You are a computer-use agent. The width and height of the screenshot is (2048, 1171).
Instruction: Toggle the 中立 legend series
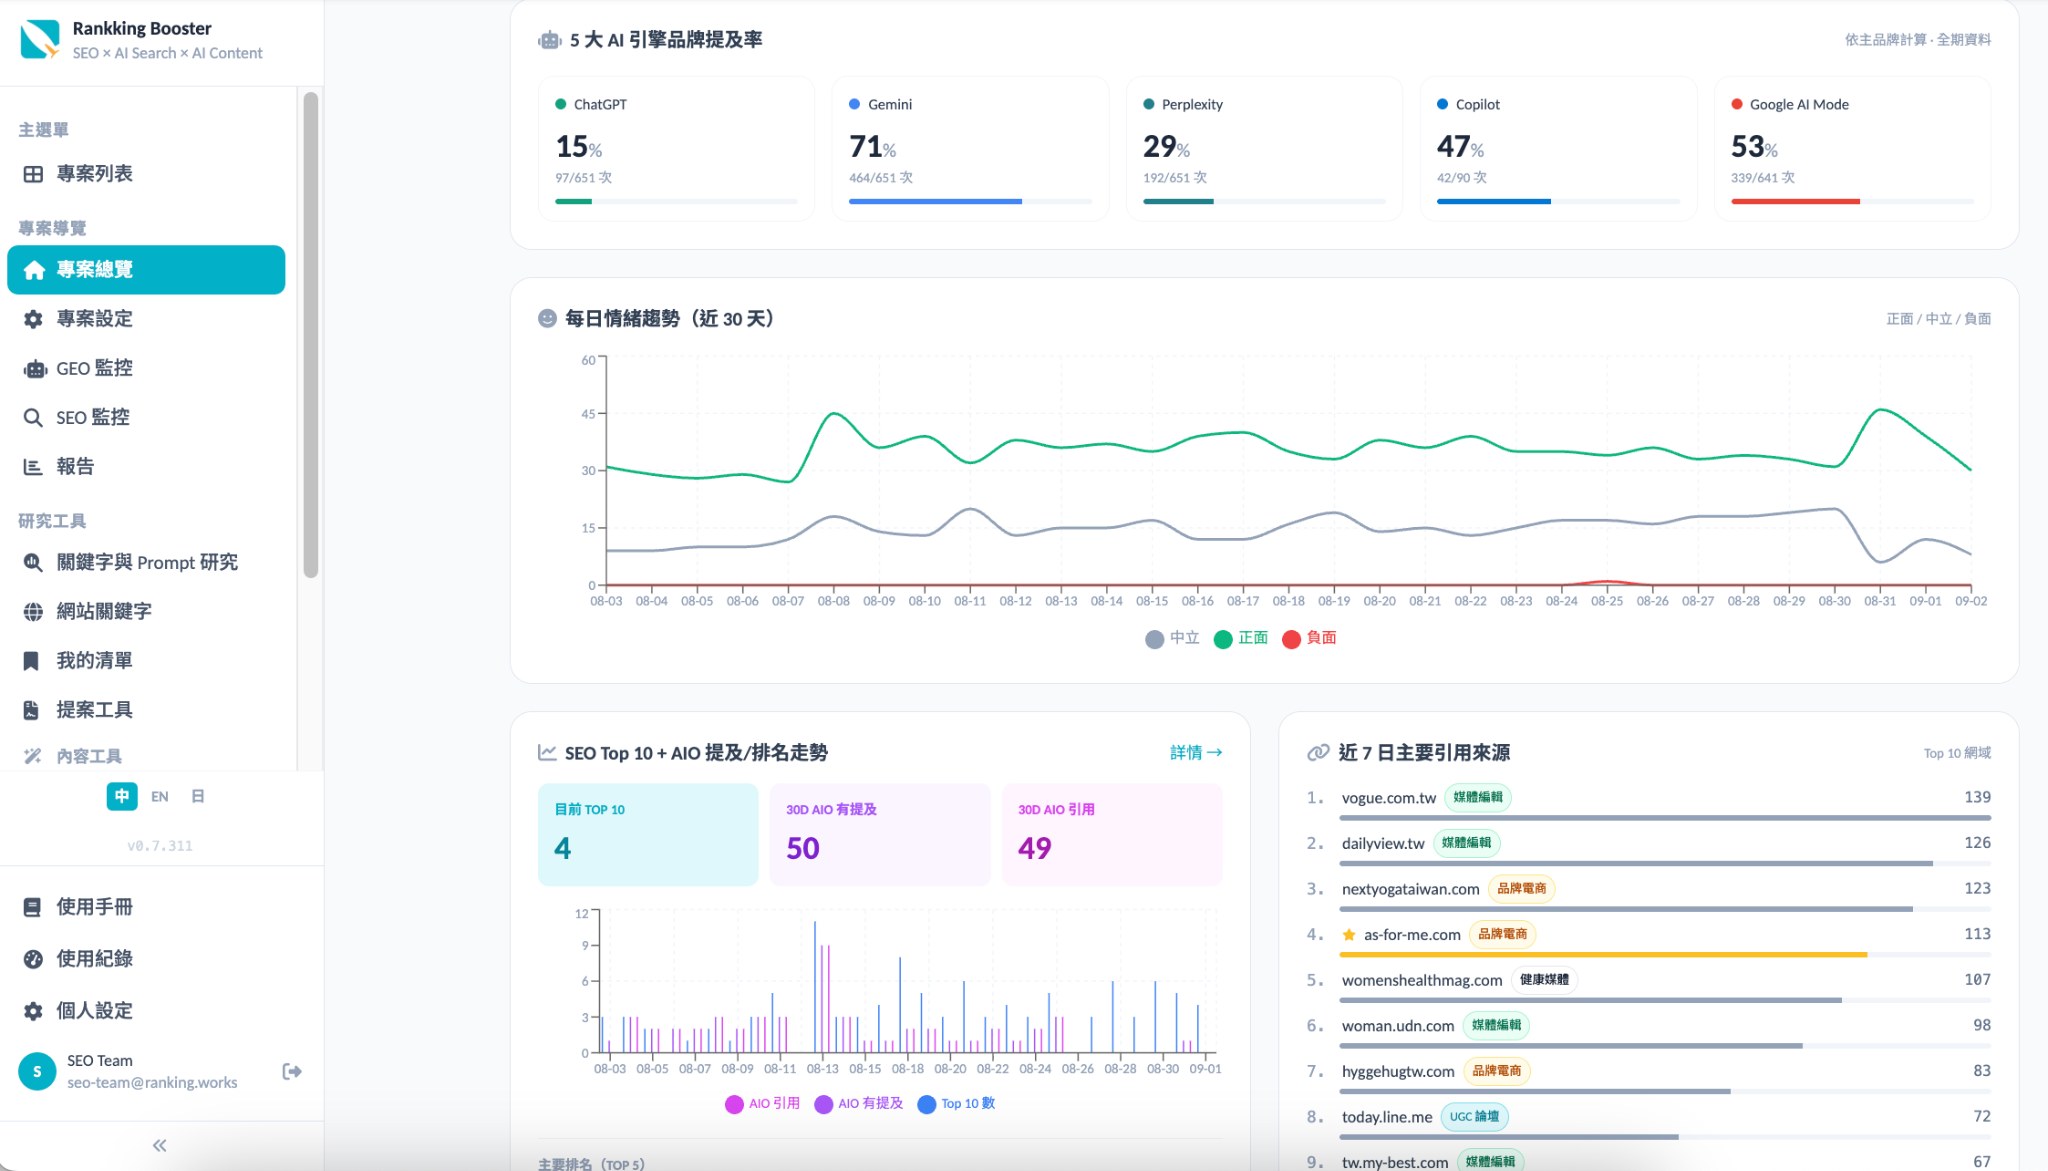tap(1172, 639)
